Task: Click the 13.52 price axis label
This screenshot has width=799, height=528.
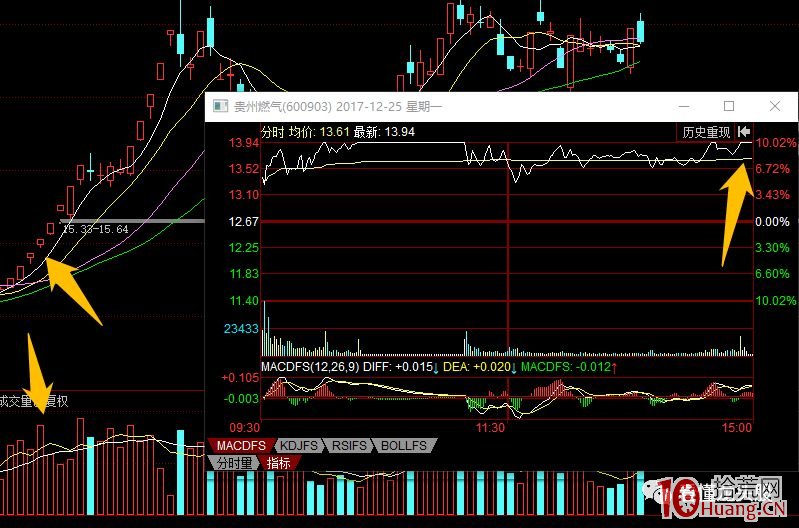Action: (244, 169)
